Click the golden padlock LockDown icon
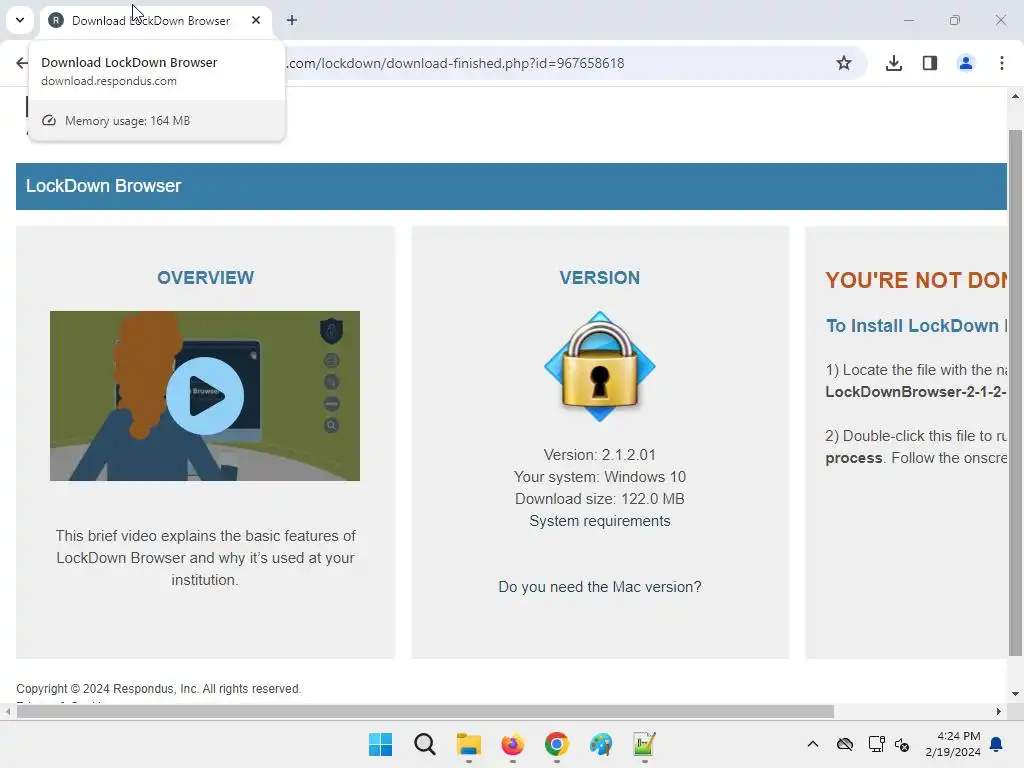The image size is (1024, 768). 600,366
